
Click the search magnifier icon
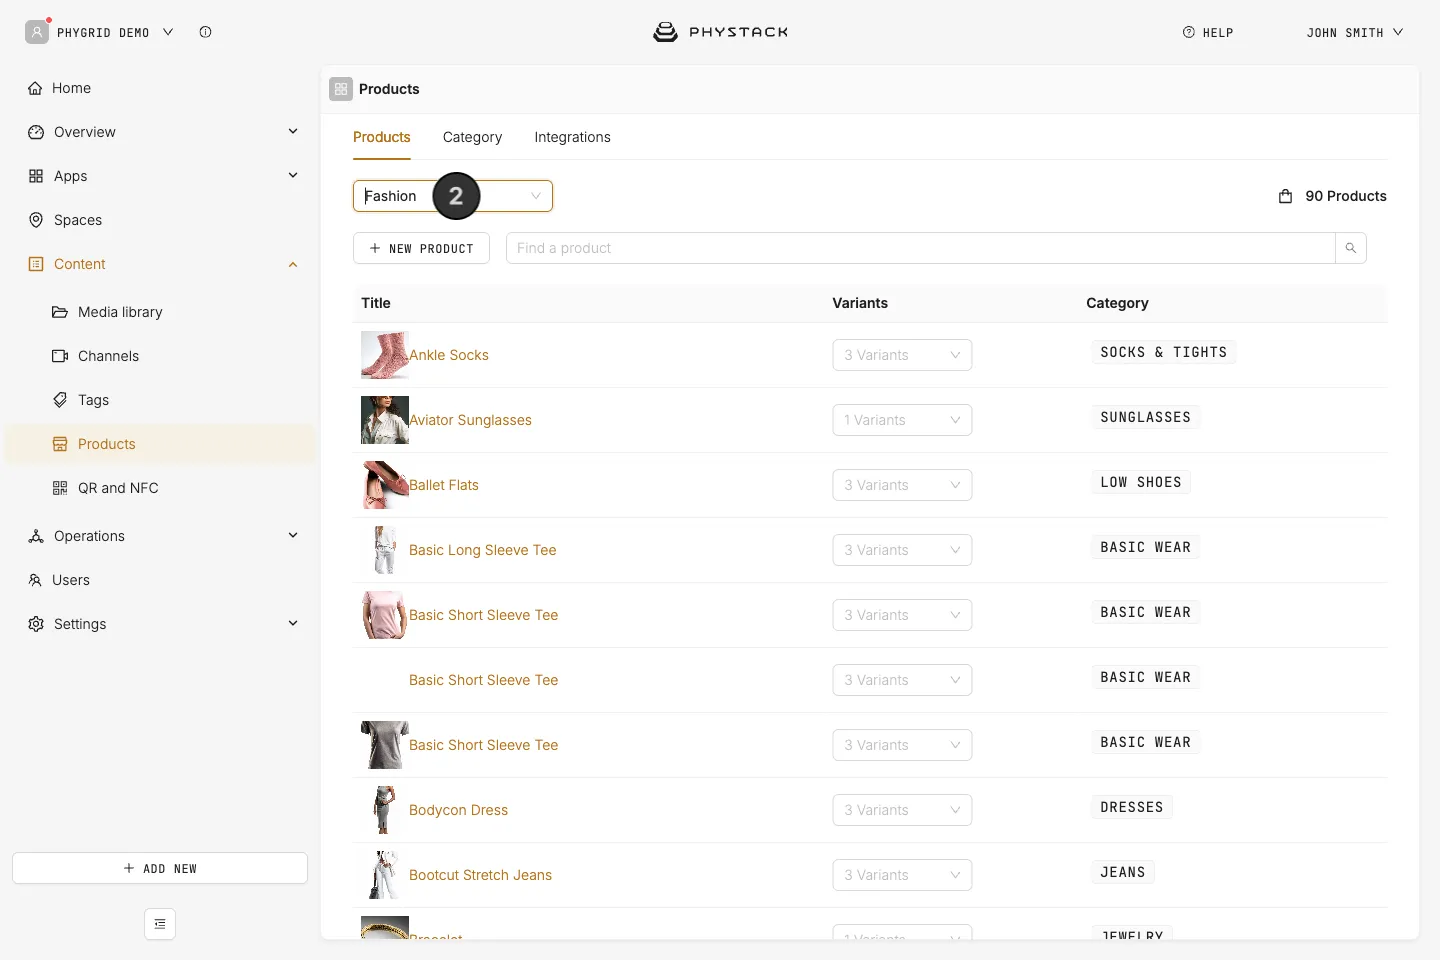coord(1351,248)
